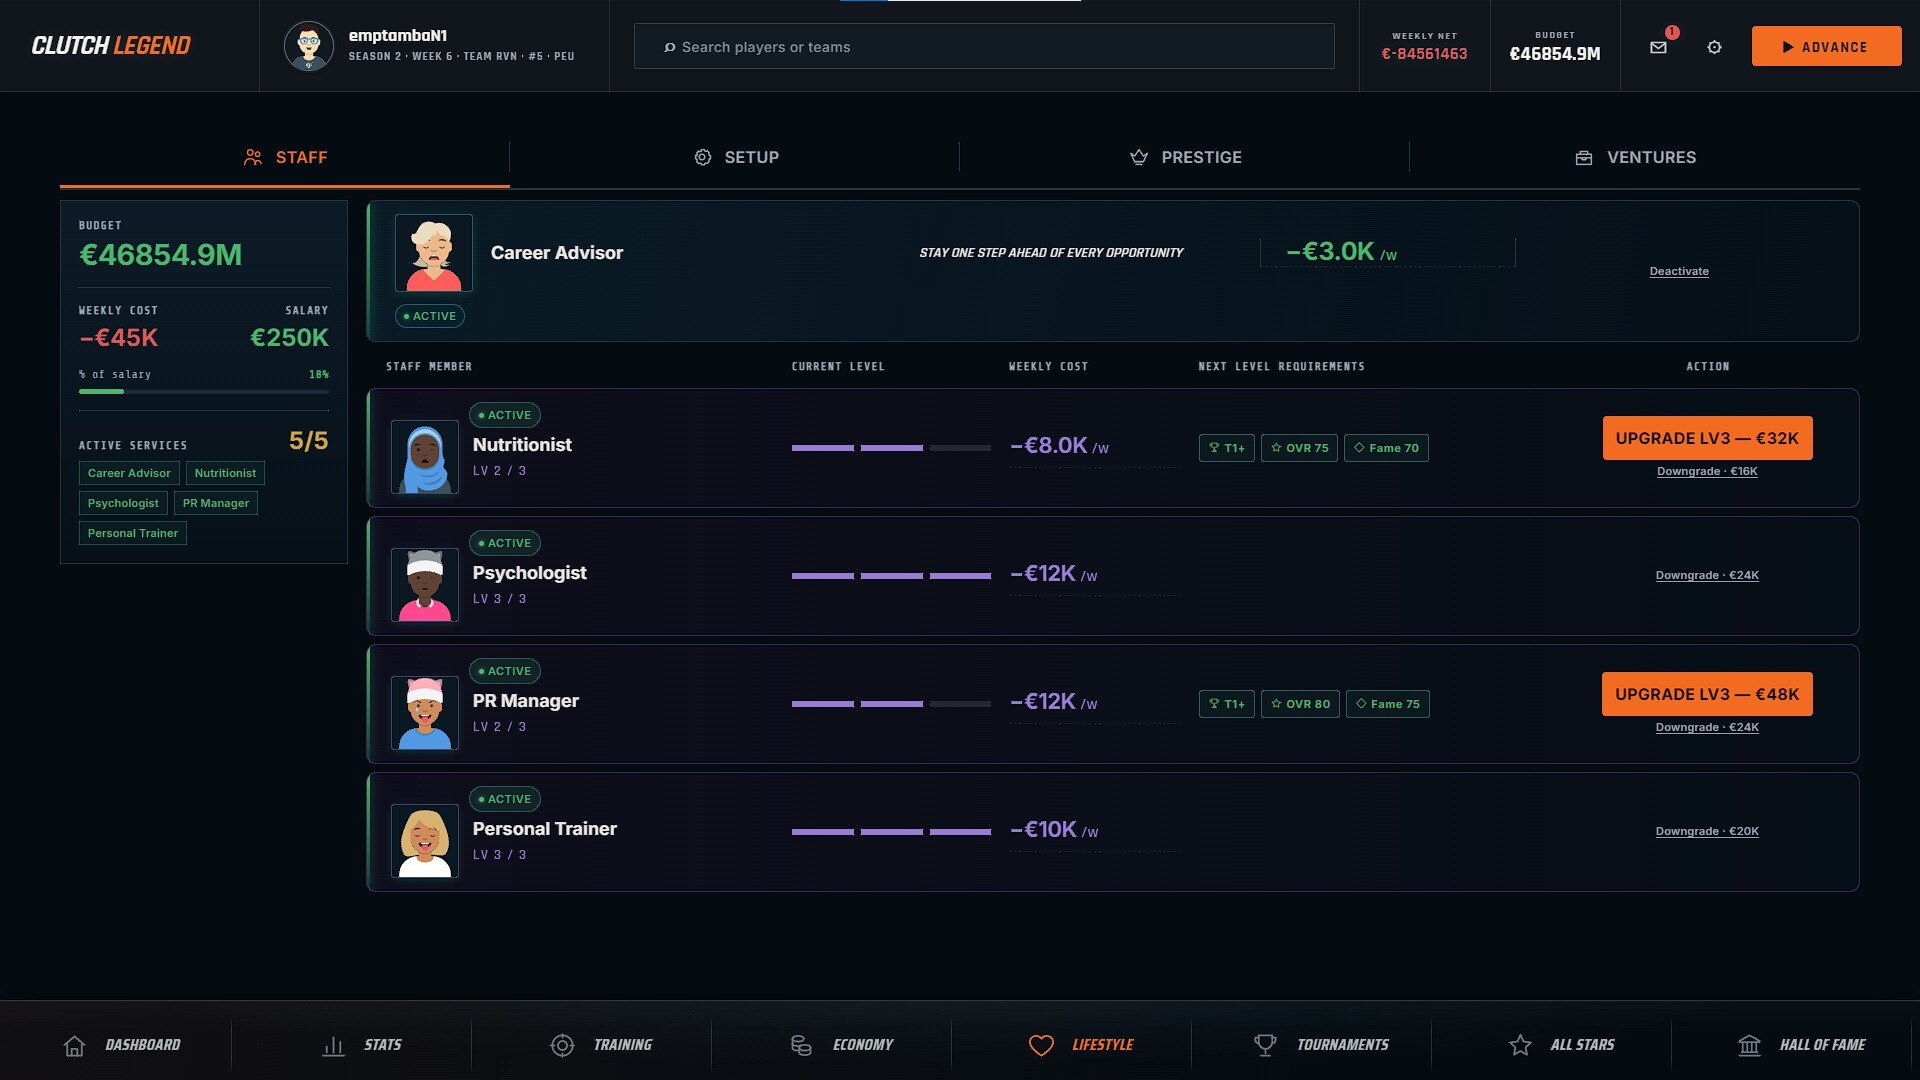
Task: Click the Career Advisor active service tag
Action: [129, 473]
